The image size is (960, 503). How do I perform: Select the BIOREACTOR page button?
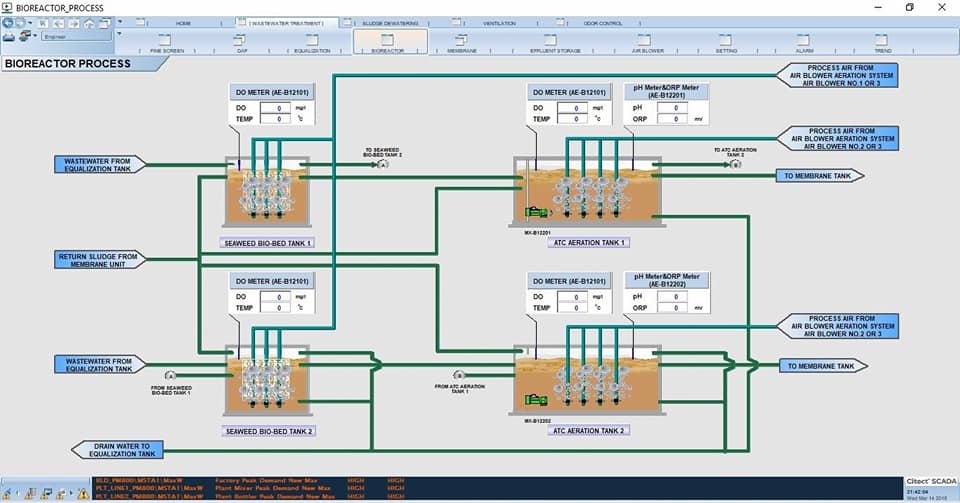389,42
